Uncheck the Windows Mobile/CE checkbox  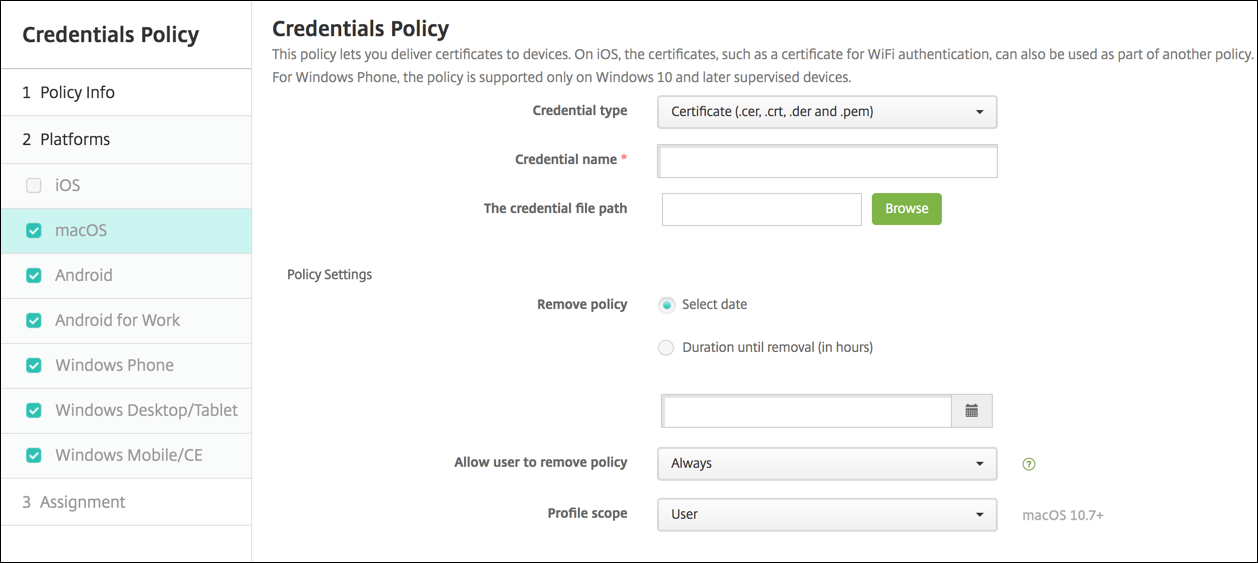click(34, 455)
